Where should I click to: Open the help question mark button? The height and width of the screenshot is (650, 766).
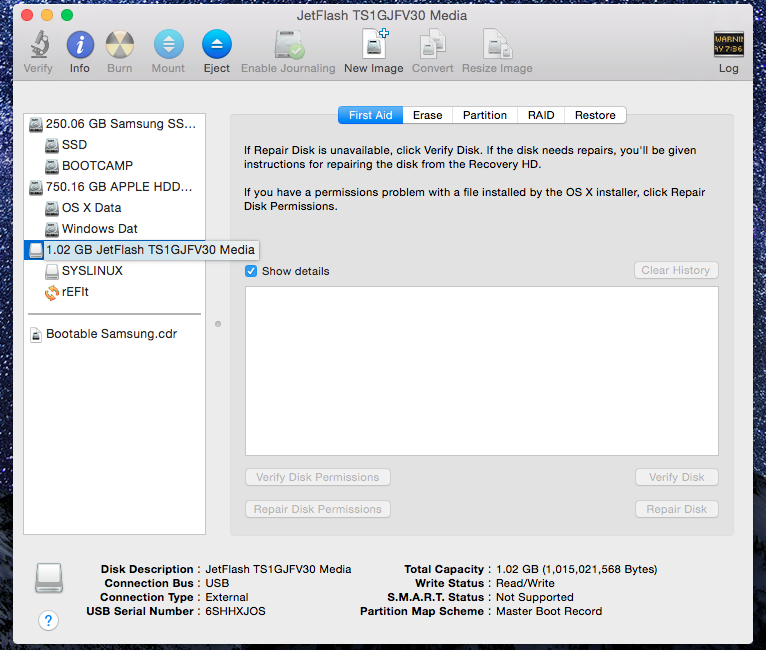coord(48,620)
